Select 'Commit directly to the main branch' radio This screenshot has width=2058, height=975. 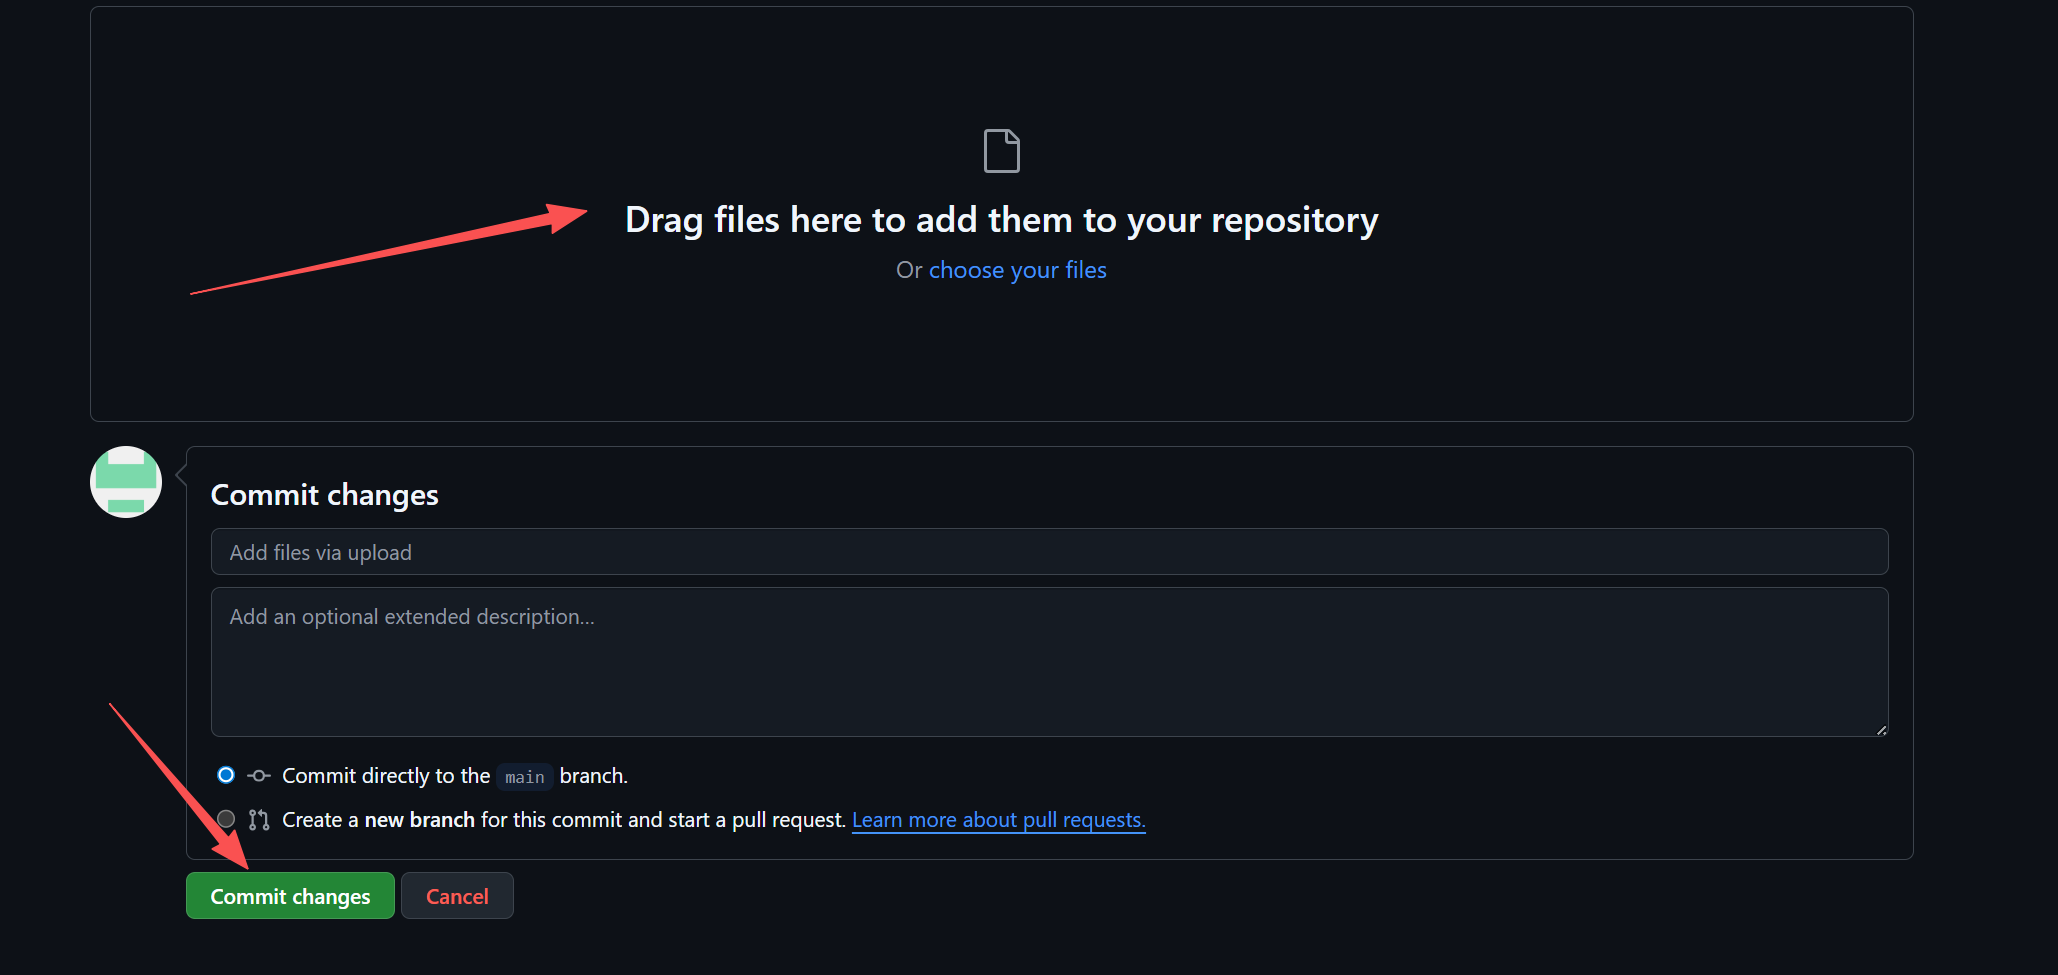click(226, 775)
